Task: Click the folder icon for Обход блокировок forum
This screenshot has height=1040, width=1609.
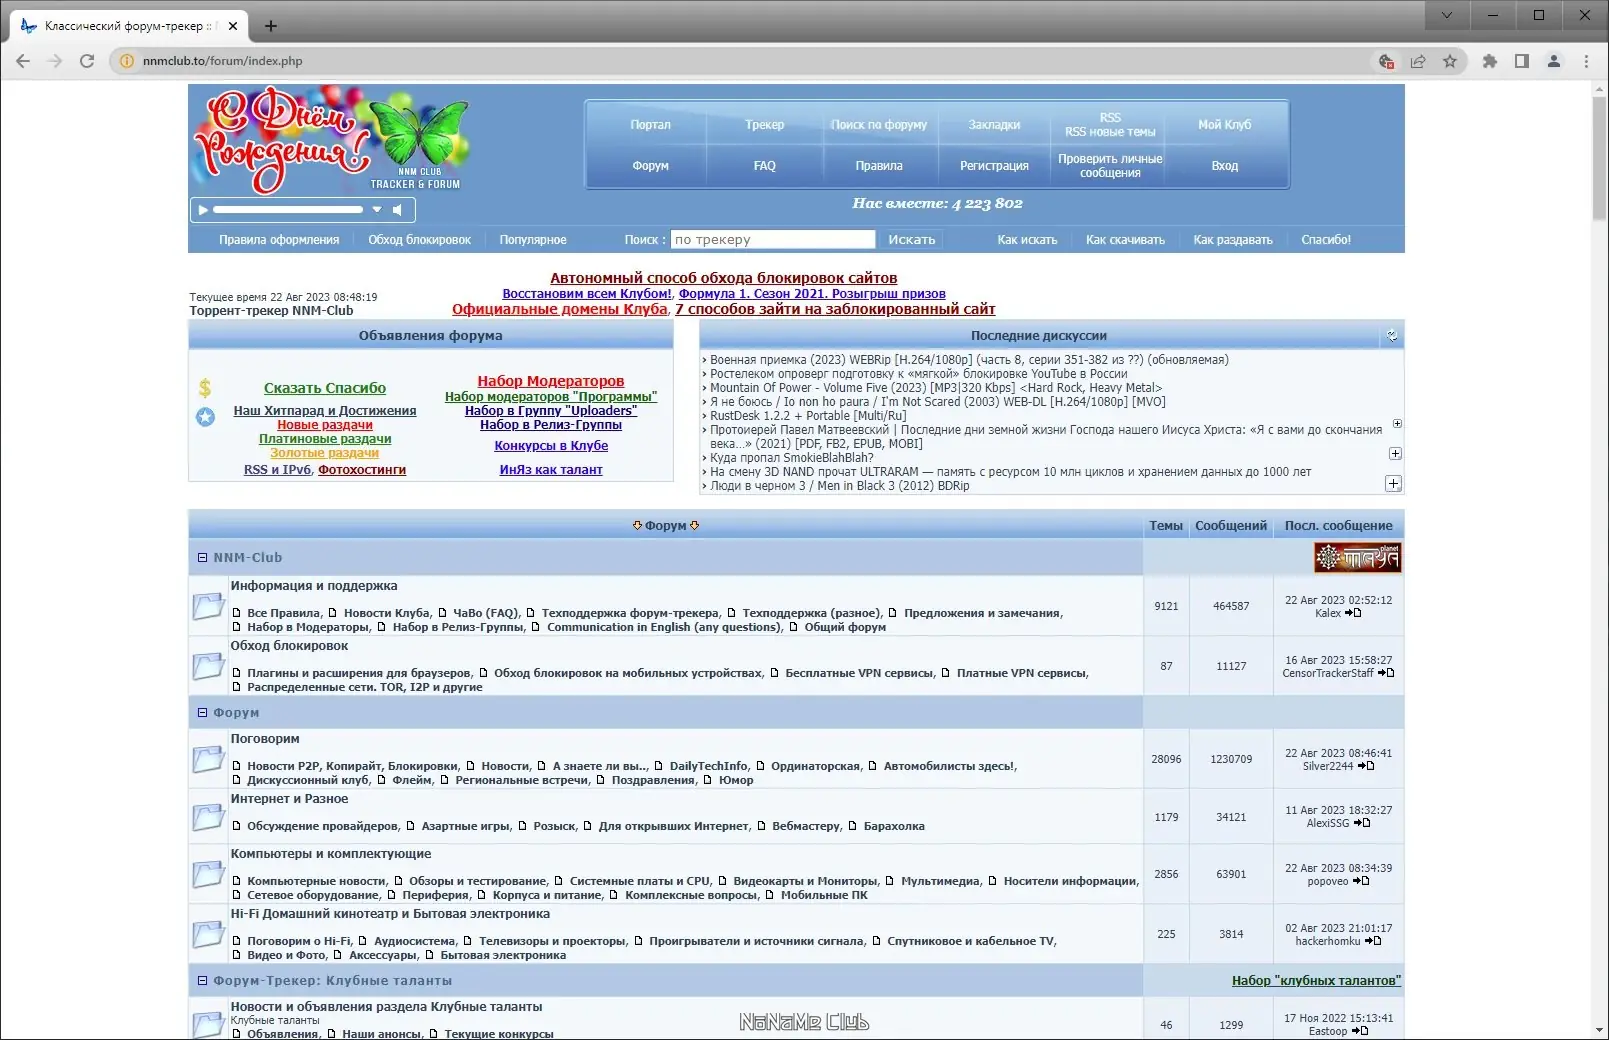Action: [208, 666]
